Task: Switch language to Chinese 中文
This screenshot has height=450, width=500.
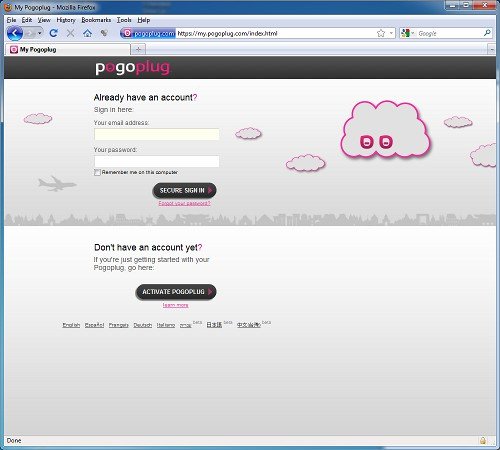Action: coord(249,325)
